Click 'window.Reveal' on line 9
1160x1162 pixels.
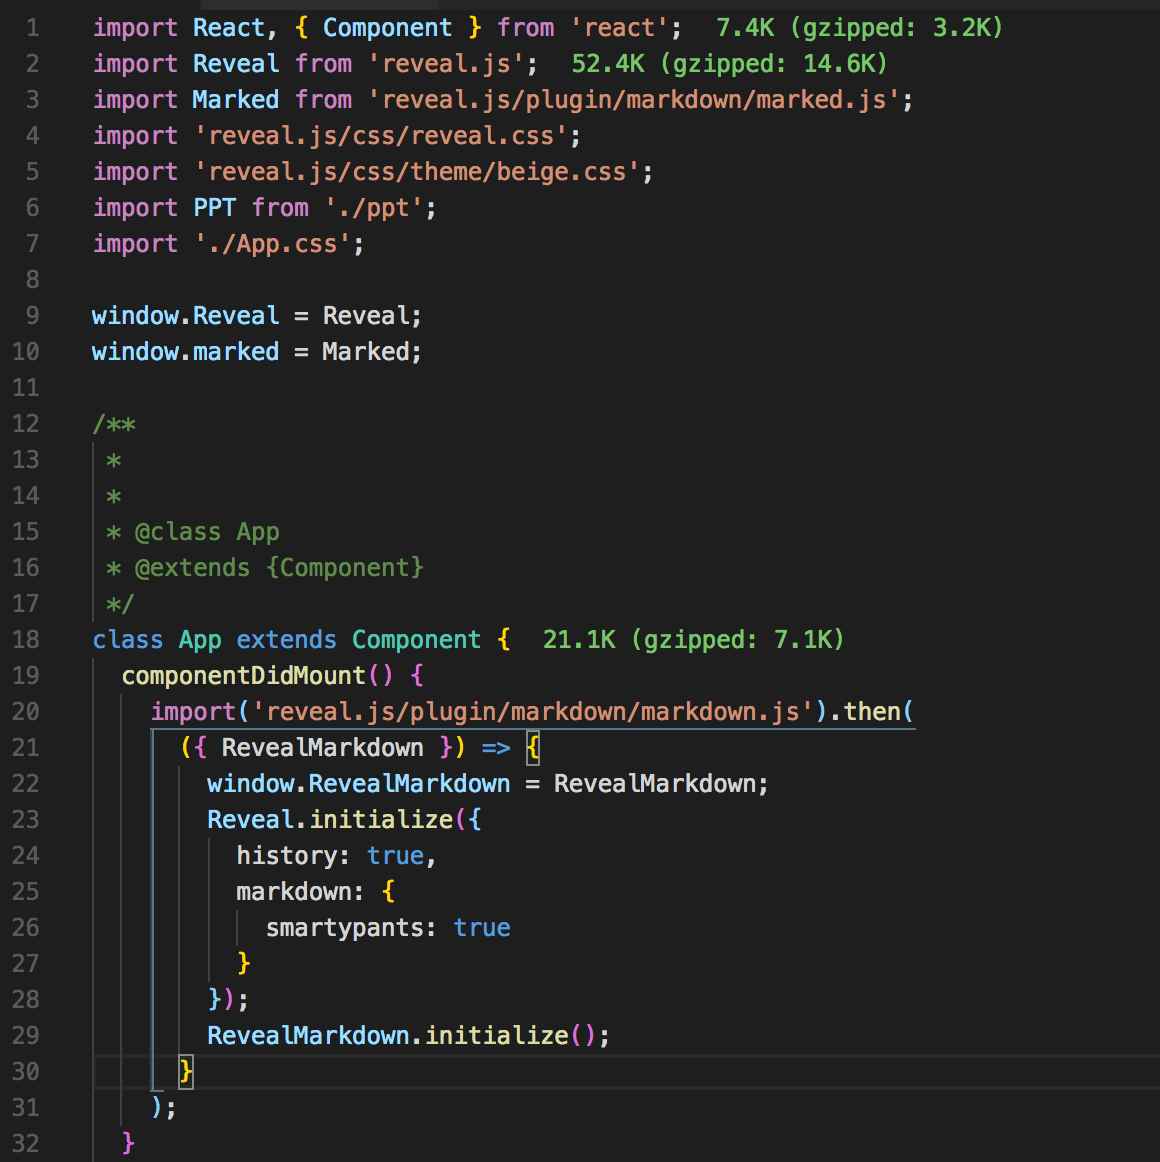click(x=185, y=316)
